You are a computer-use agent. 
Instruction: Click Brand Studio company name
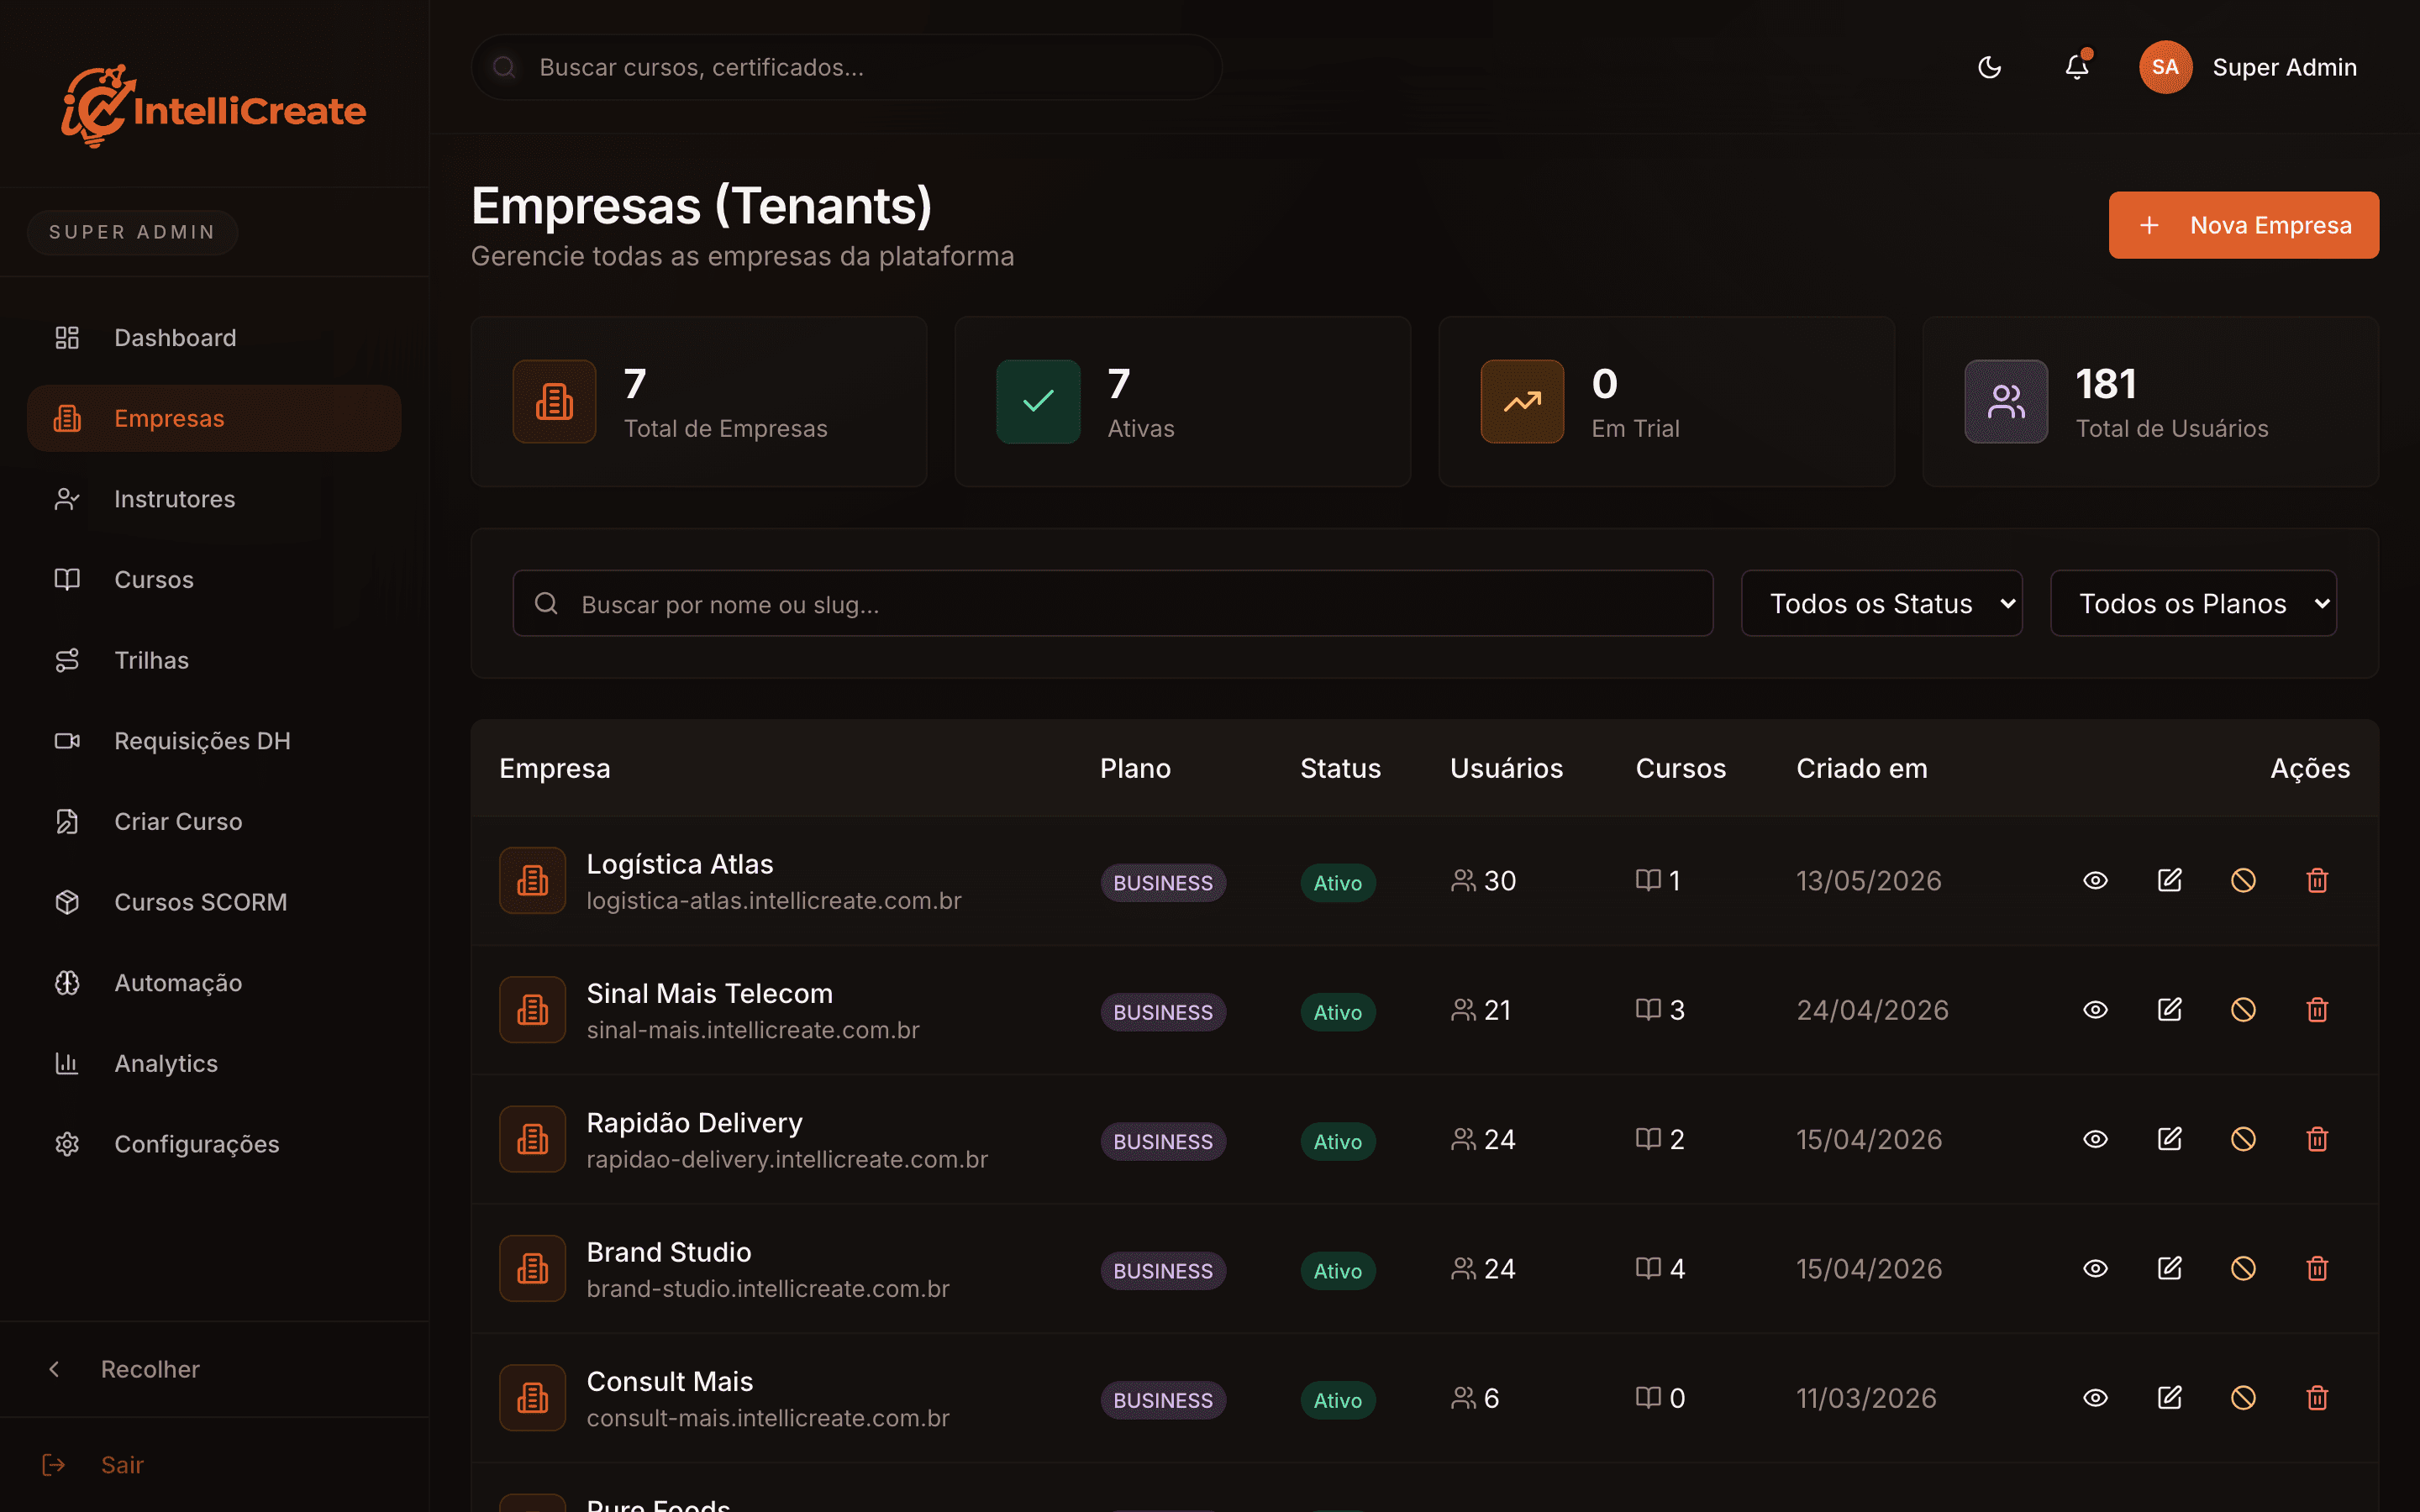(x=669, y=1252)
